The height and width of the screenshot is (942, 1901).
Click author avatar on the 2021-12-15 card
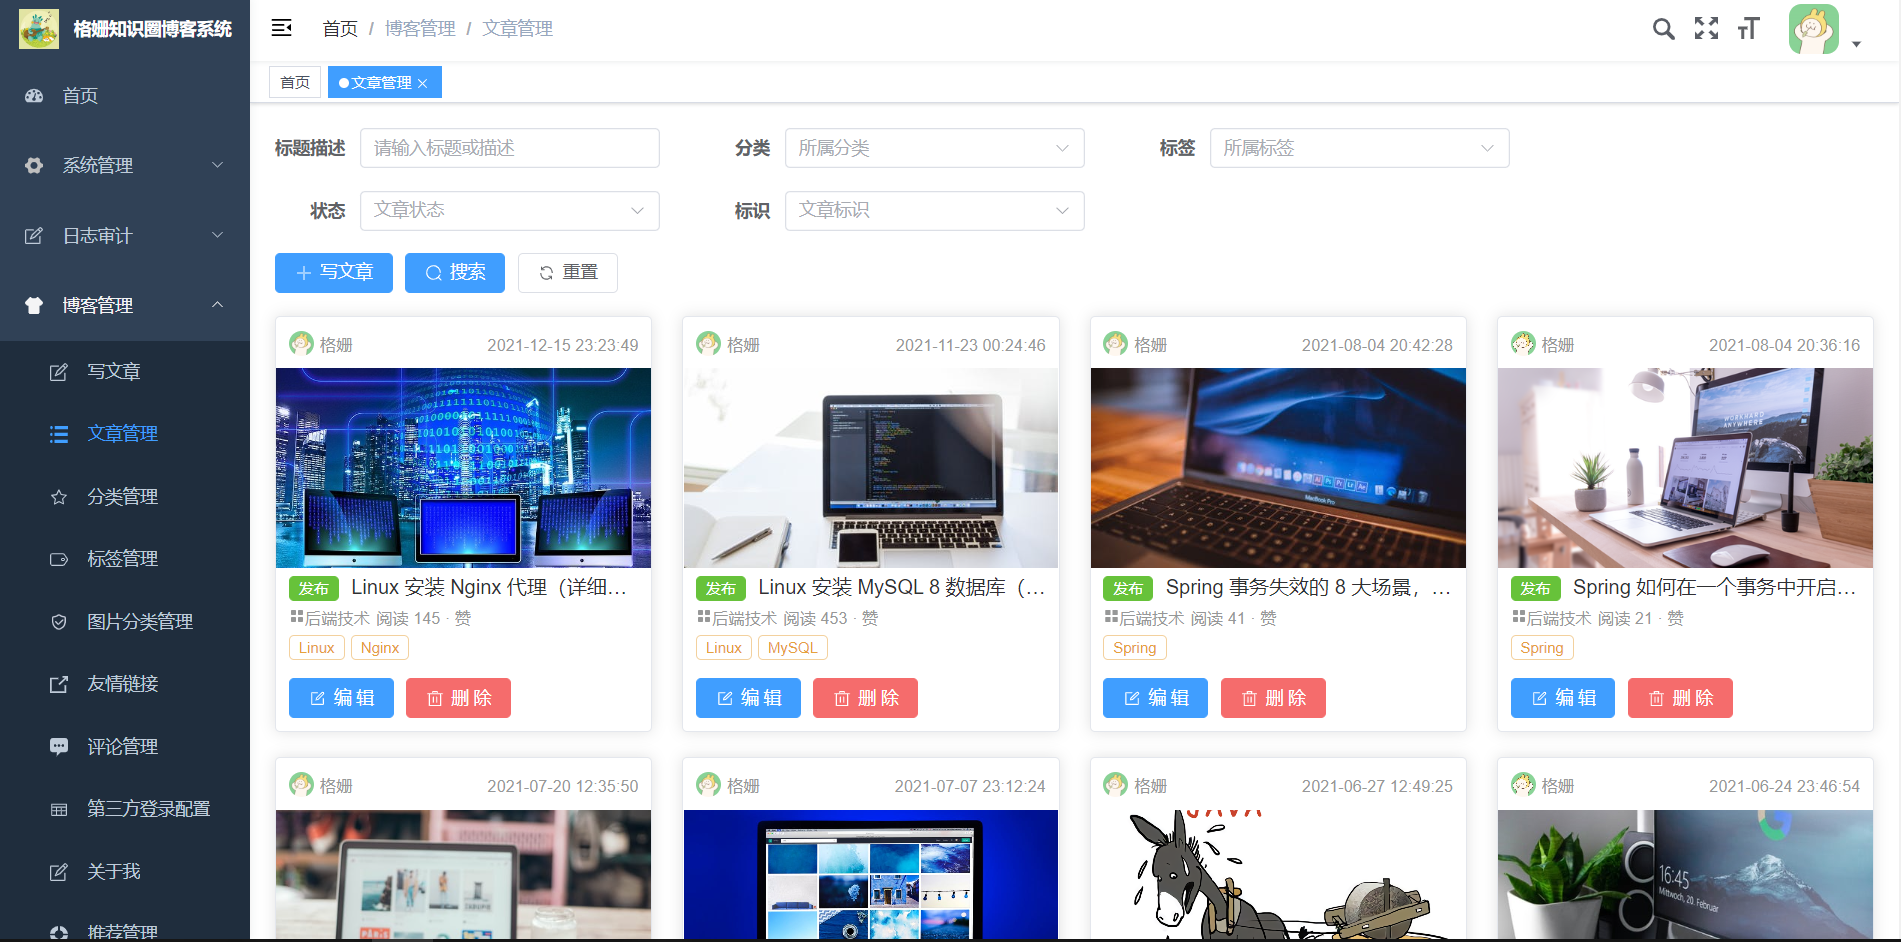[x=301, y=344]
